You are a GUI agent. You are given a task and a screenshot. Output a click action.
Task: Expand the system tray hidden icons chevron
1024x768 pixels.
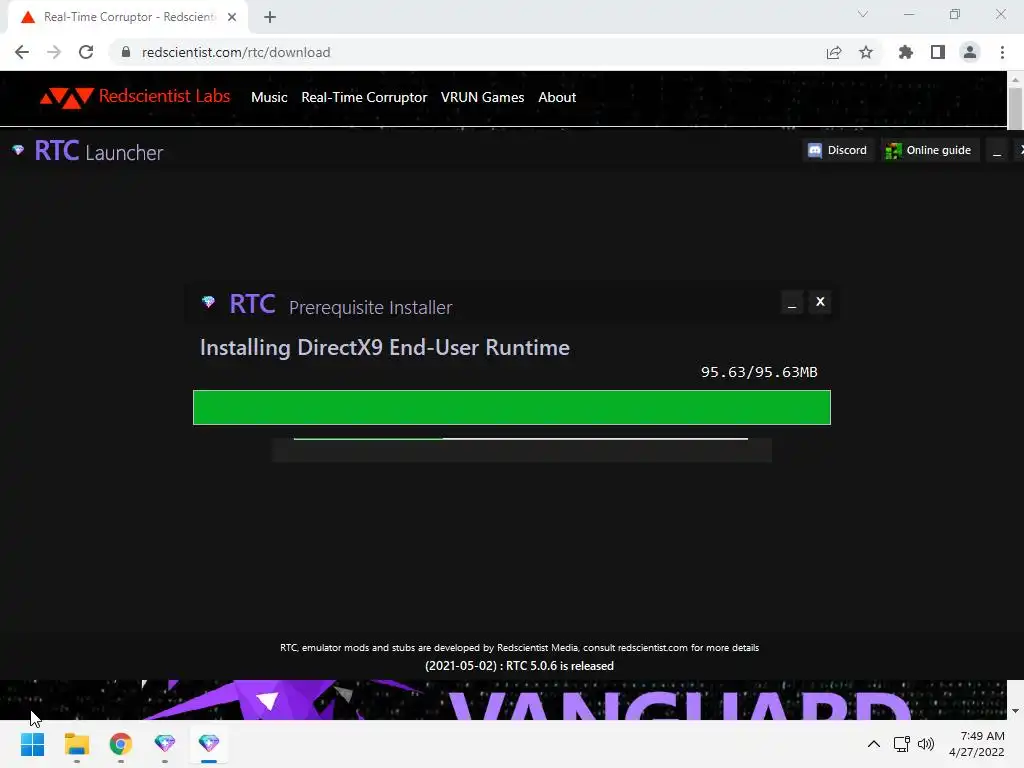tap(874, 744)
